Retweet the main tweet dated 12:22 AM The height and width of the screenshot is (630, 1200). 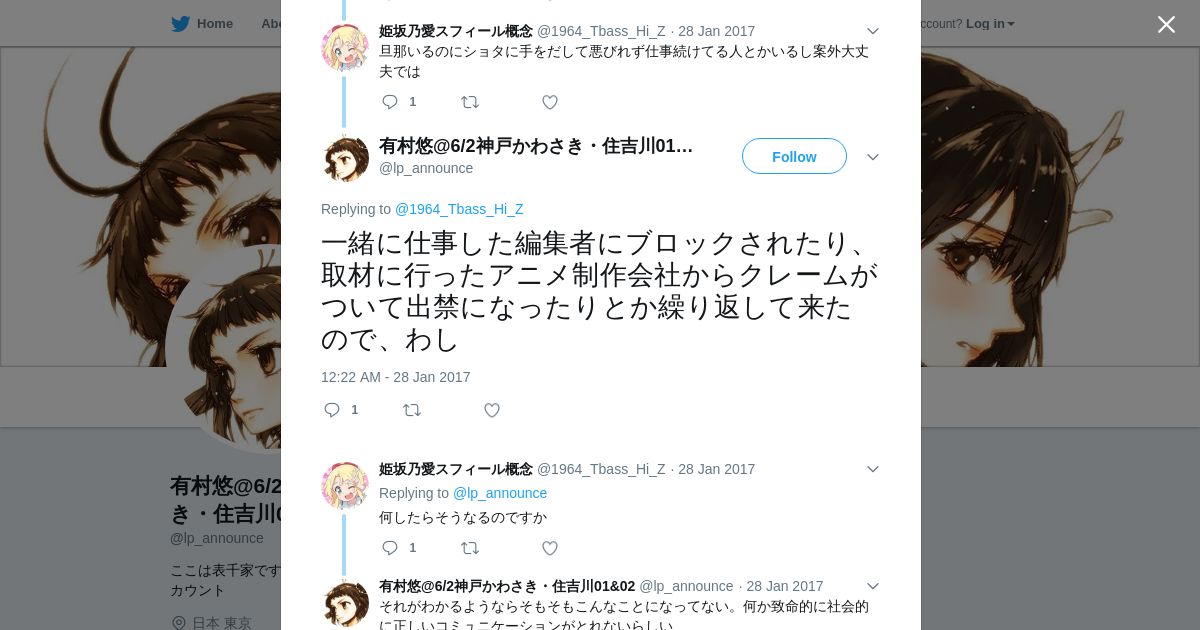pyautogui.click(x=412, y=410)
